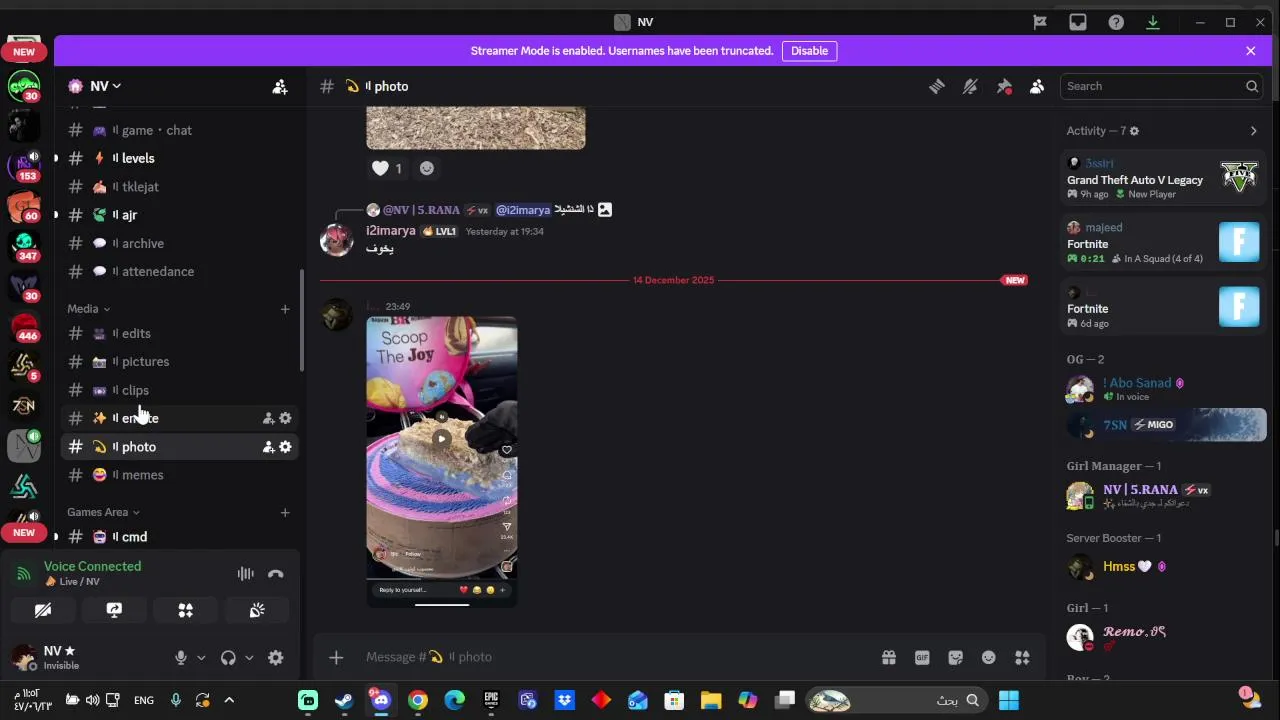Toggle the member list icon

(1037, 87)
